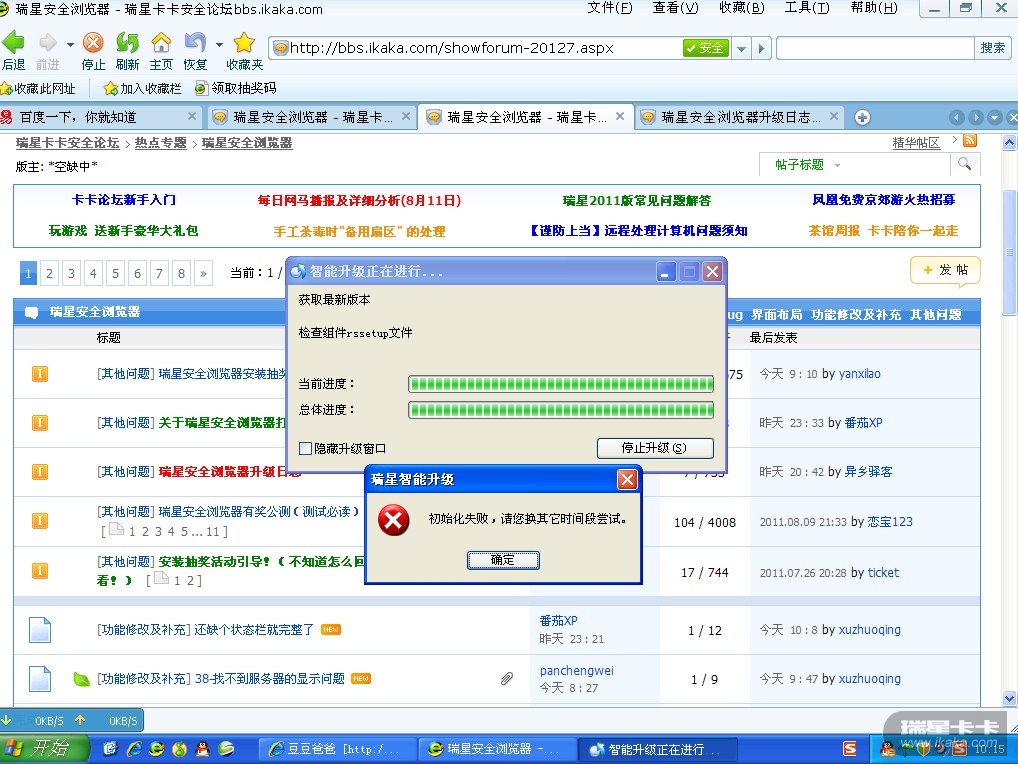Viewport: 1018px width, 764px height.
Task: Close the 瑞星智能升级 error dialog
Action: tap(627, 479)
